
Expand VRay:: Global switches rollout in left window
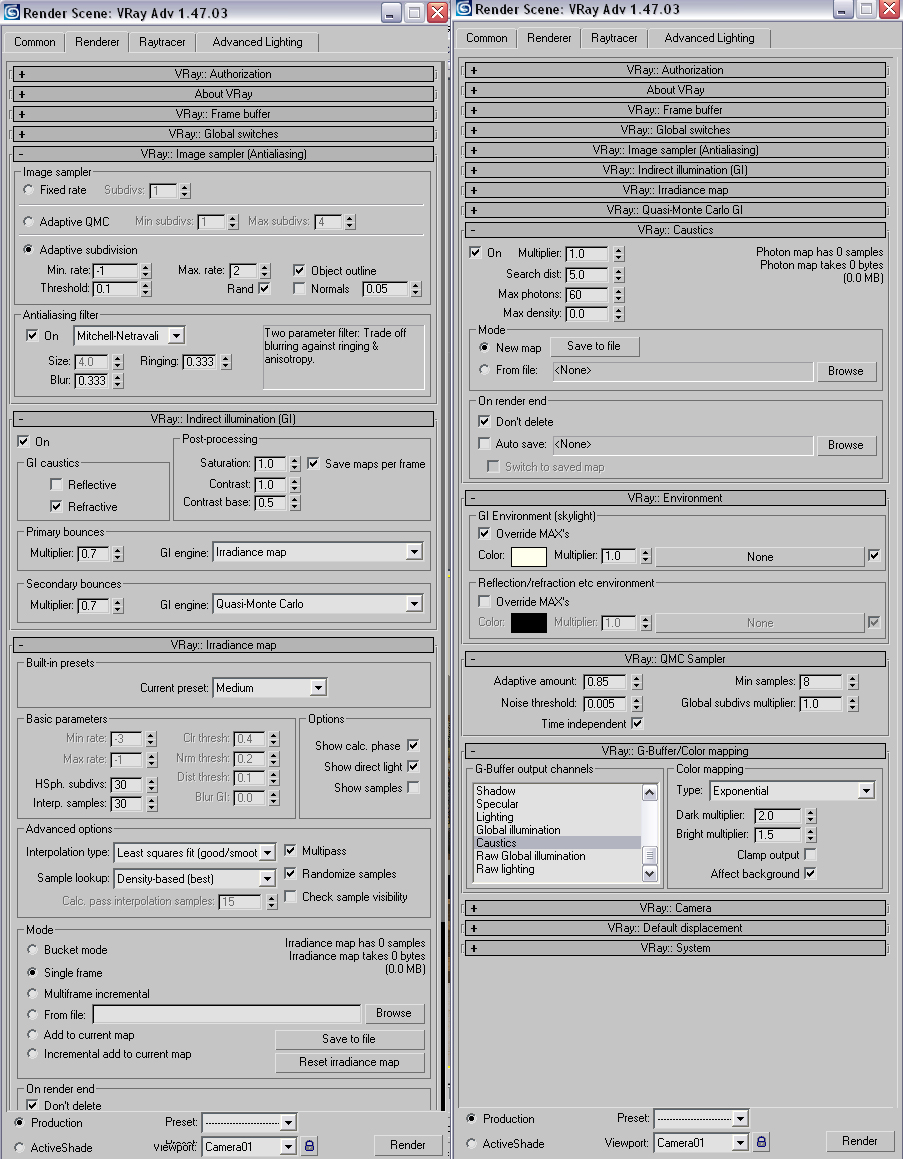(223, 134)
